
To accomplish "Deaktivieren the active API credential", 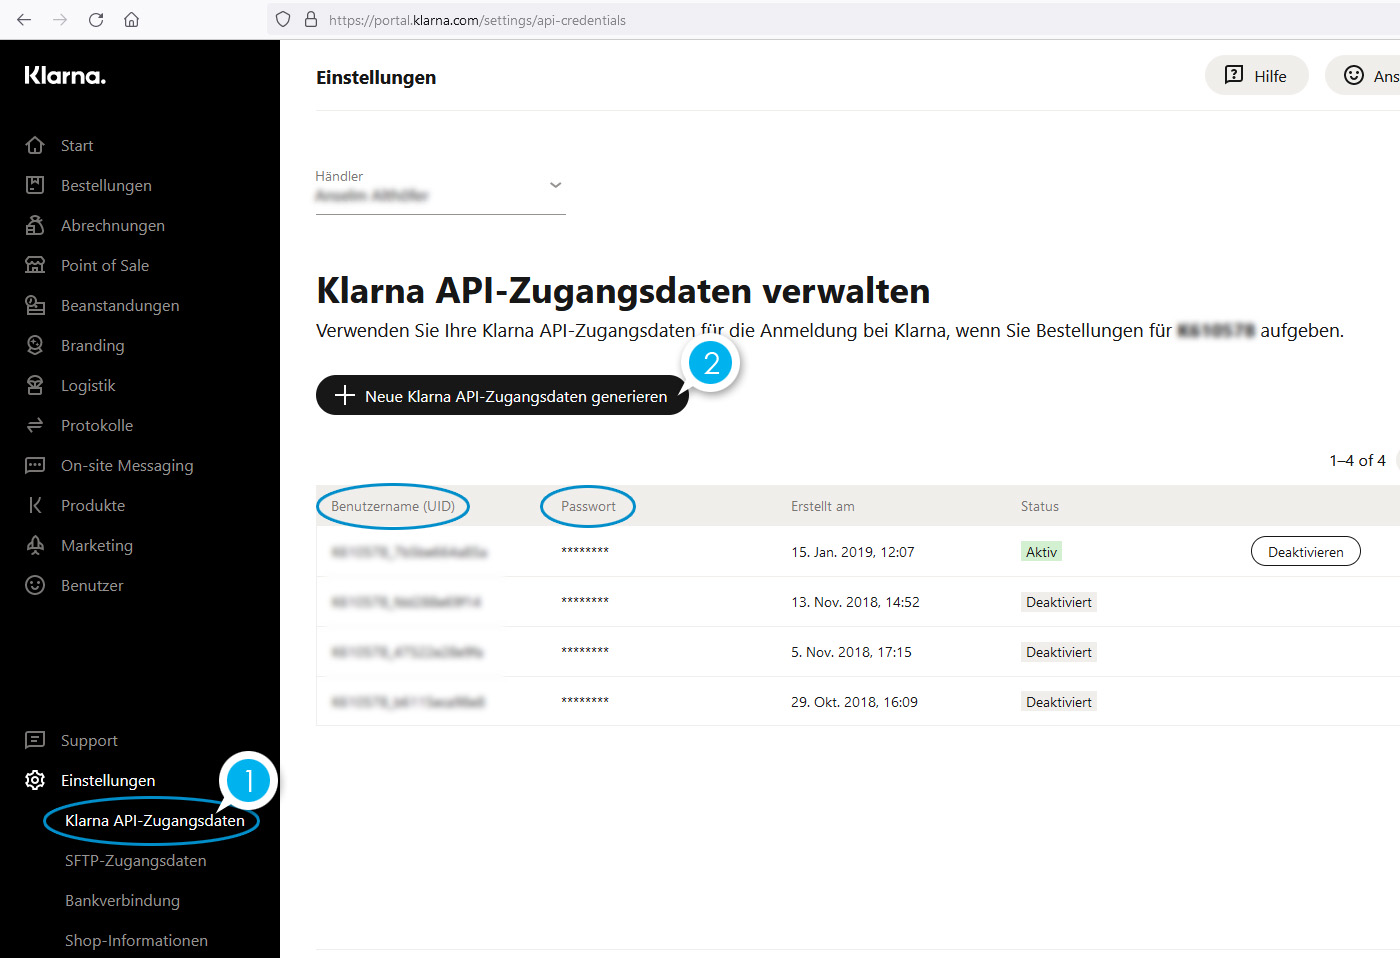I will 1305,551.
